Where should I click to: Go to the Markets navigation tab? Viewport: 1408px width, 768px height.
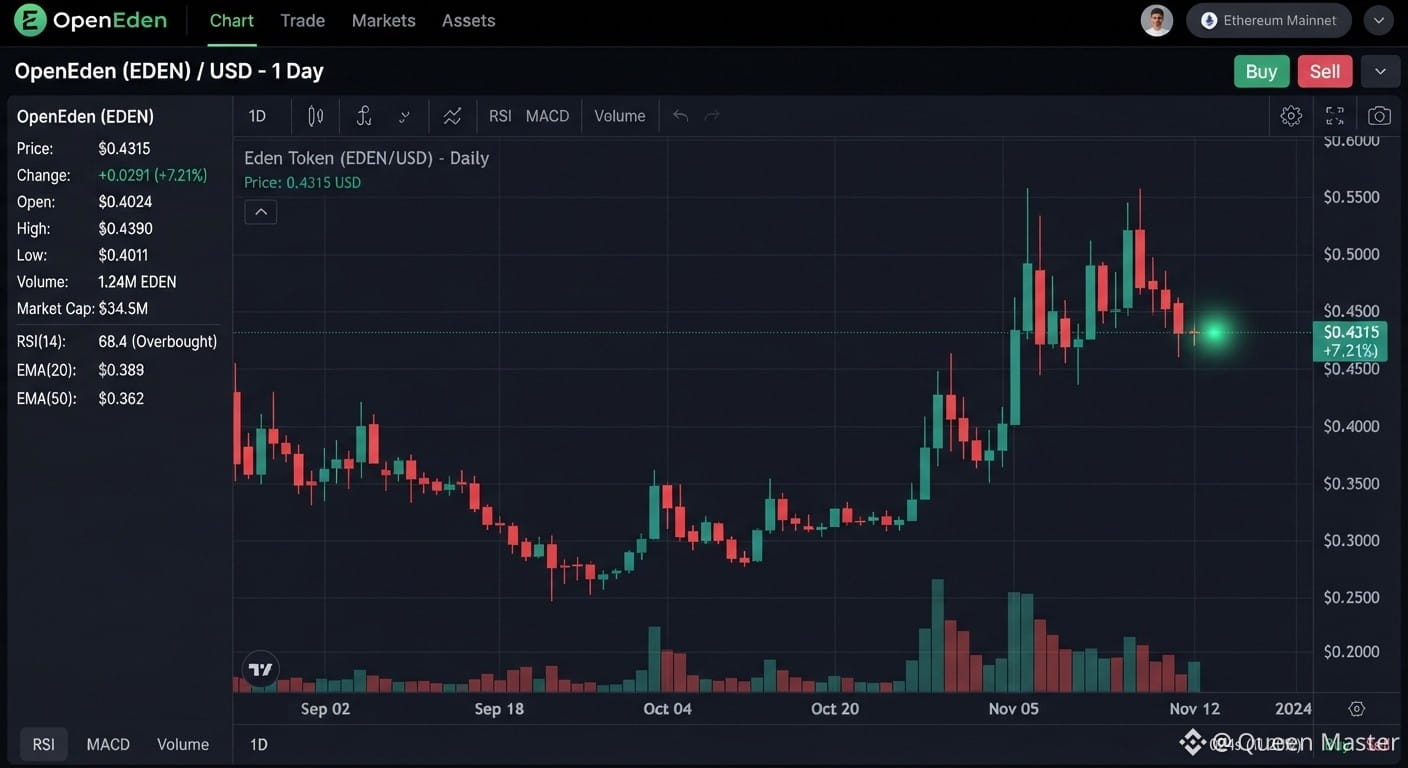(x=384, y=20)
